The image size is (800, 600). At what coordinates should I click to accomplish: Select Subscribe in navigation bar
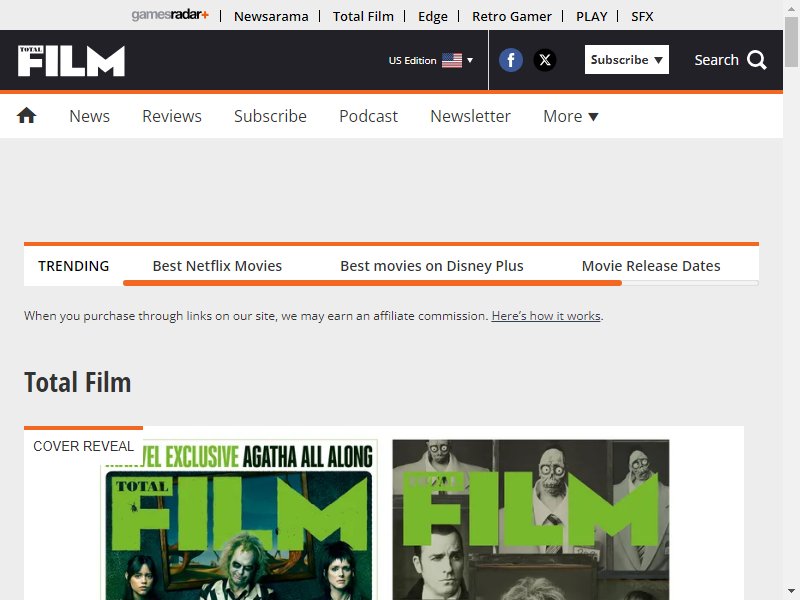[270, 116]
